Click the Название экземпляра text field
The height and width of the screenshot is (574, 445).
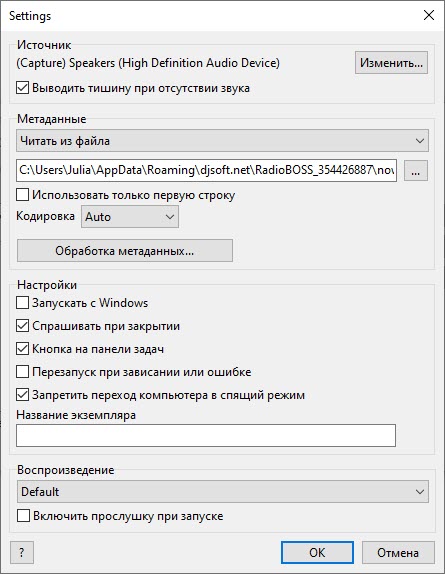pos(206,435)
